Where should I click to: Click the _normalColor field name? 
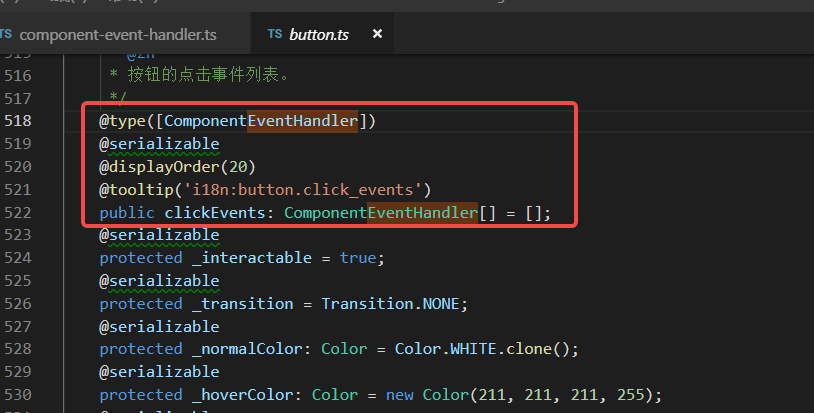[247, 349]
